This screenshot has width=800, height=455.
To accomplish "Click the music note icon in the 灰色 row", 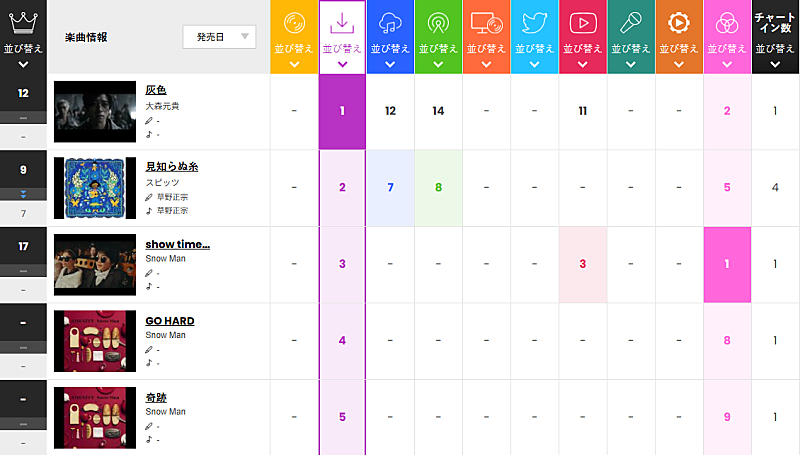I will 149,134.
